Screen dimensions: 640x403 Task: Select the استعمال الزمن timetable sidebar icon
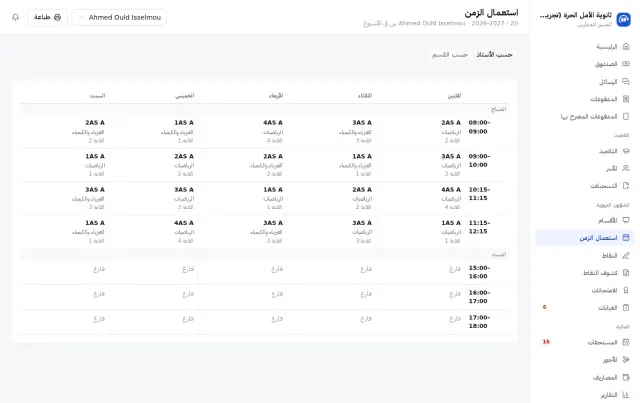(x=626, y=238)
